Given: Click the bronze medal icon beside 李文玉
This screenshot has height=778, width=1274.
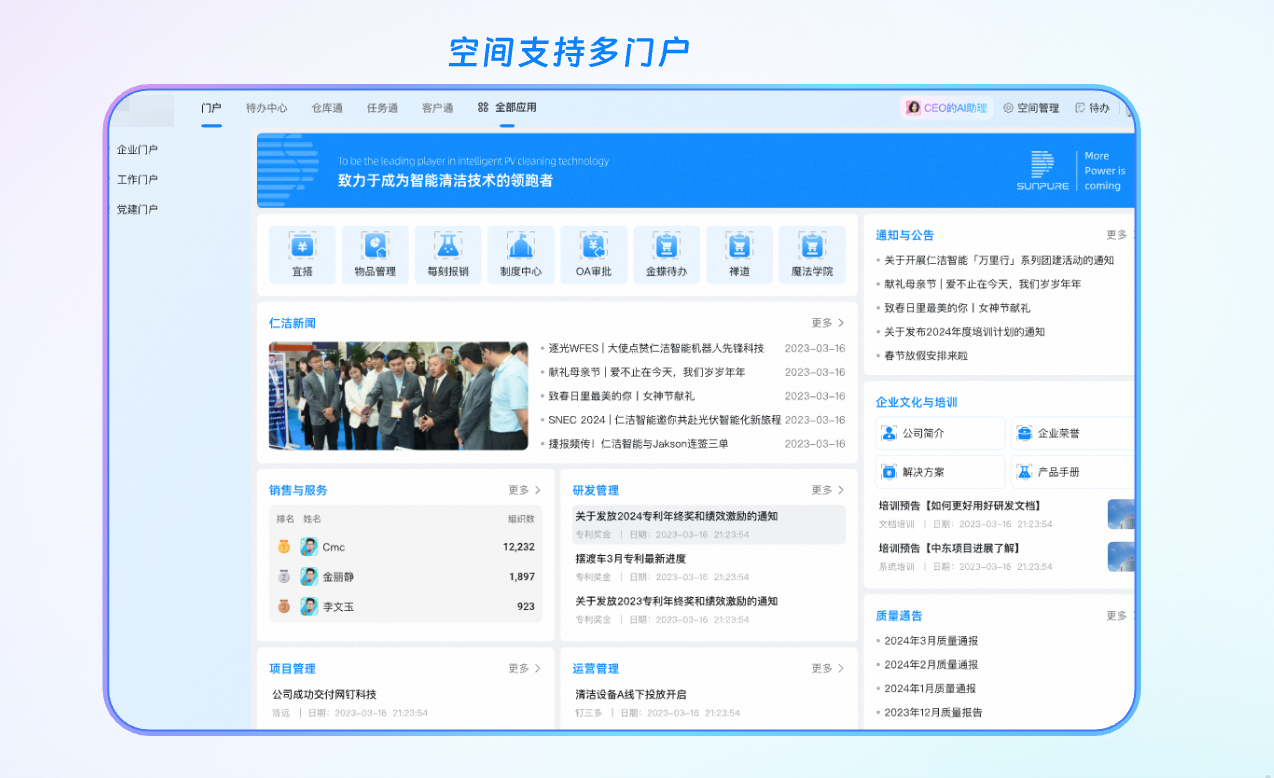Looking at the screenshot, I should point(284,606).
